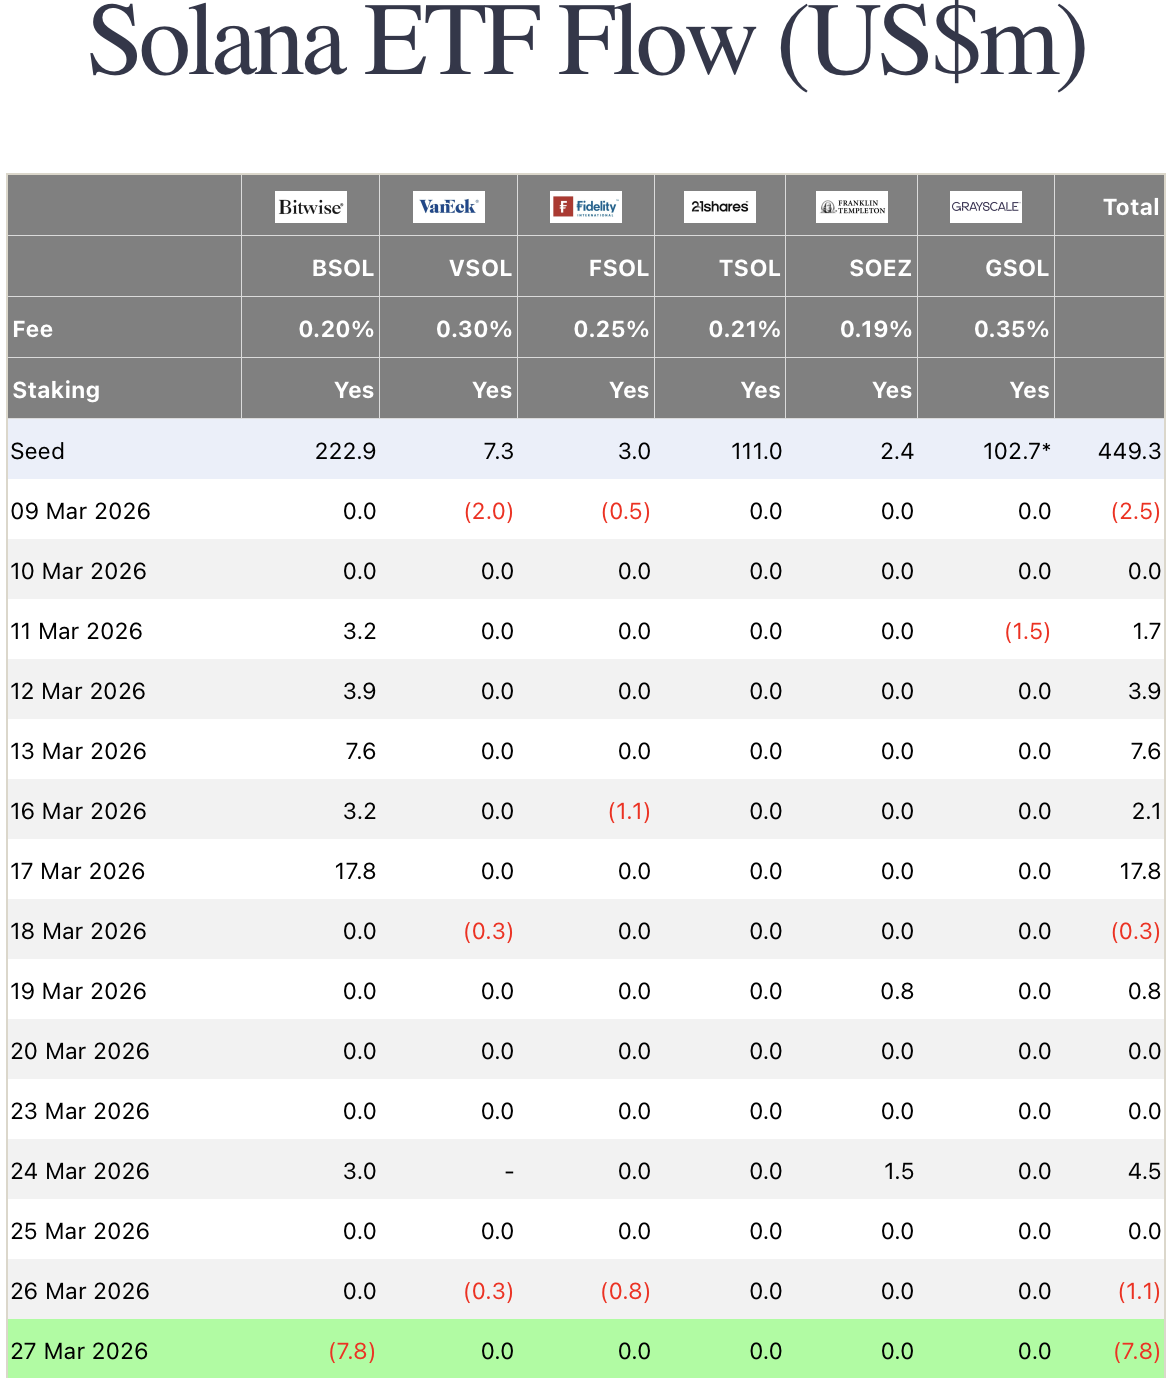This screenshot has height=1378, width=1174.
Task: Click the Total column header
Action: click(x=1130, y=207)
